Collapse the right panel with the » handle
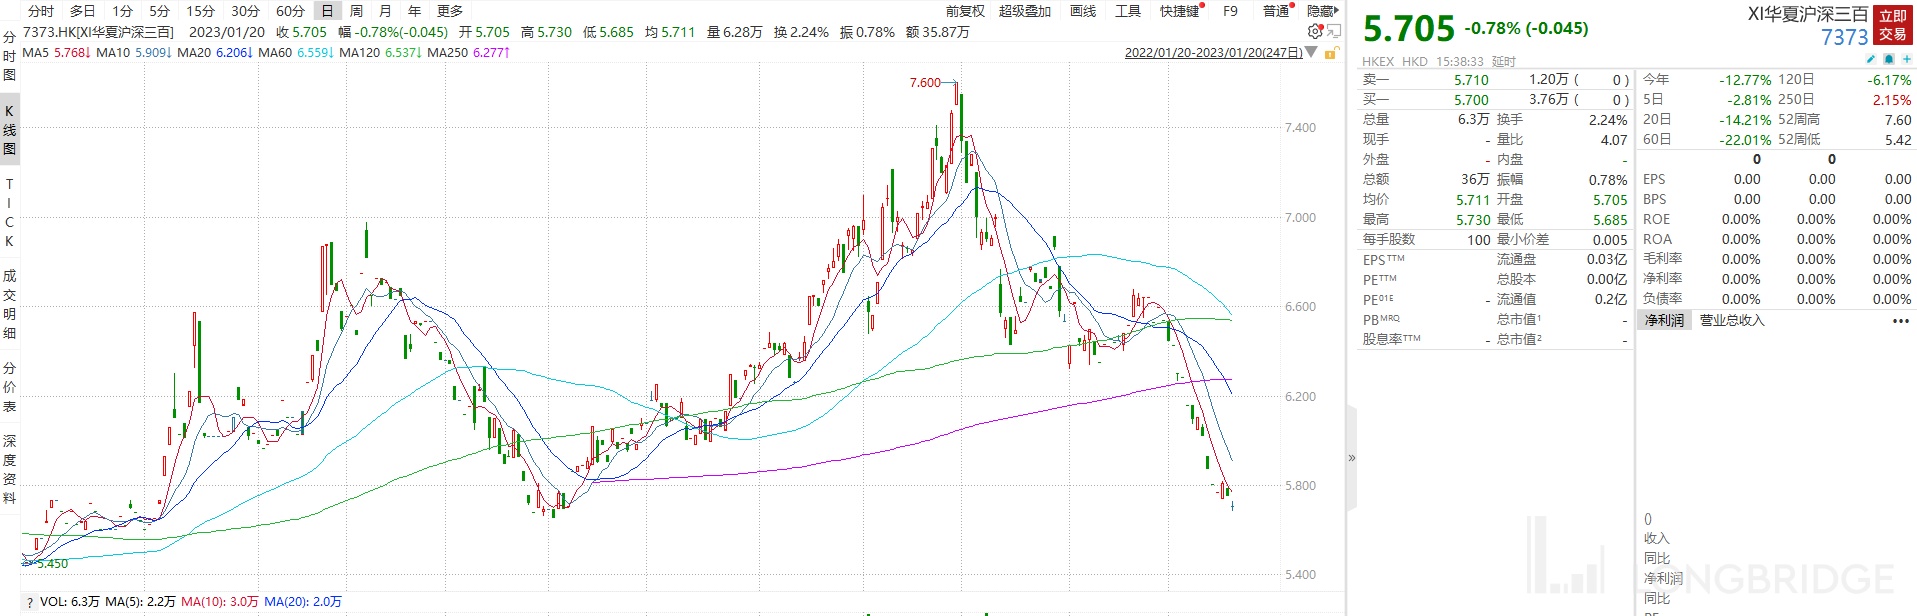The width and height of the screenshot is (1917, 616). (1352, 458)
